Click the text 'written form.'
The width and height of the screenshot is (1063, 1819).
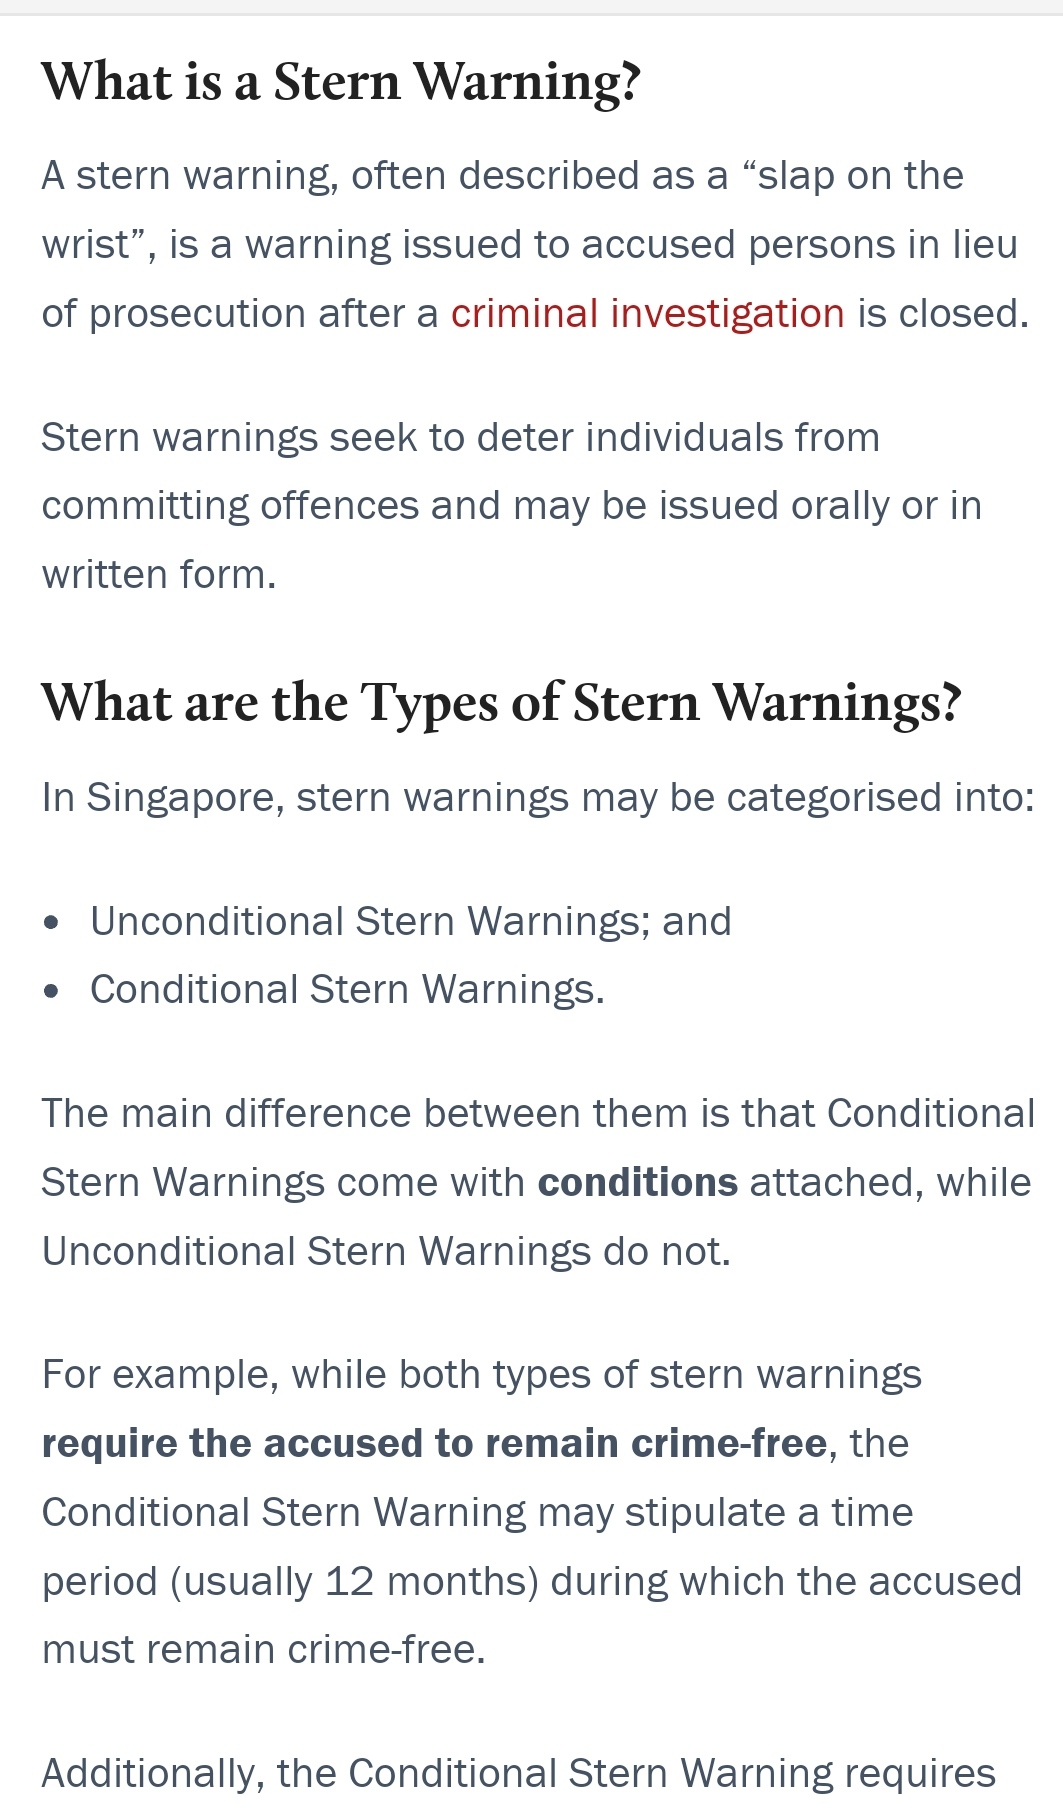[159, 575]
